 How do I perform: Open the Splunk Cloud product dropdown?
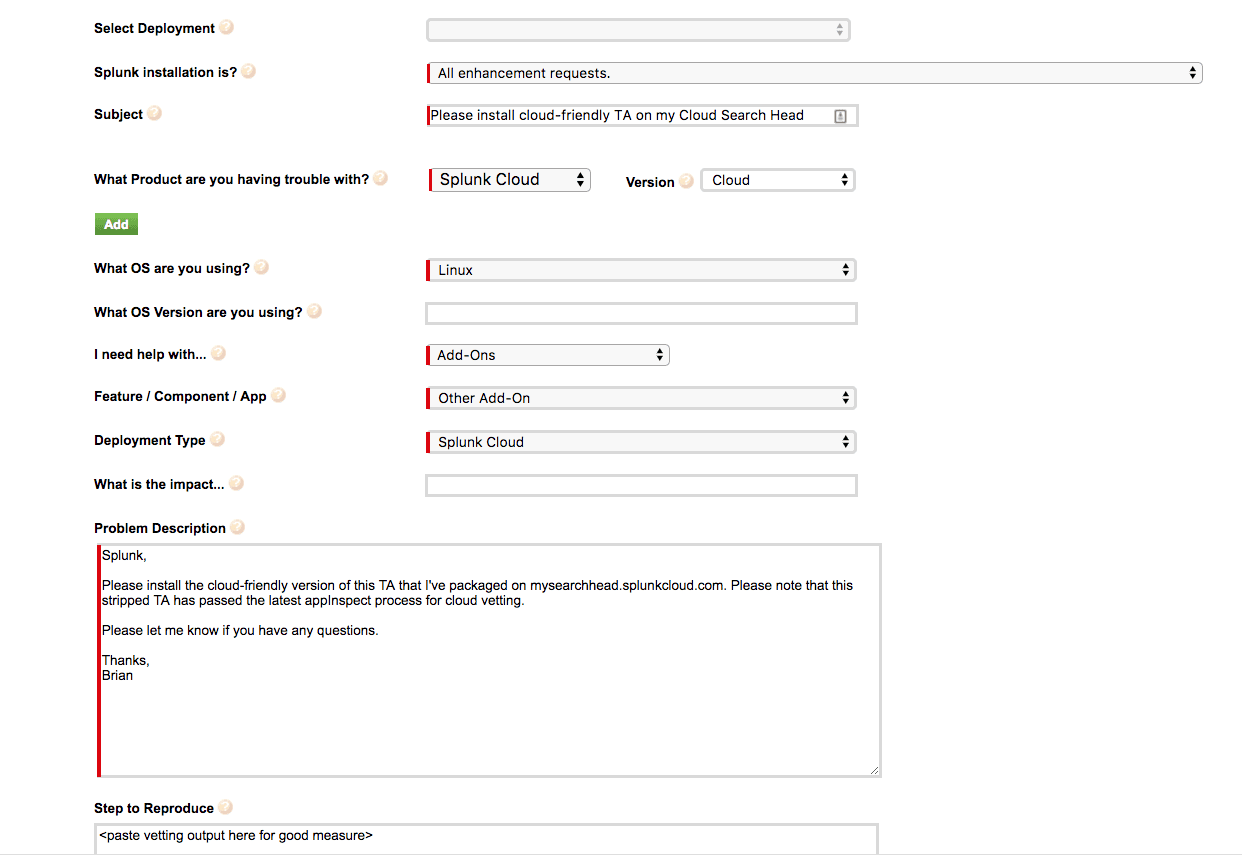[509, 180]
